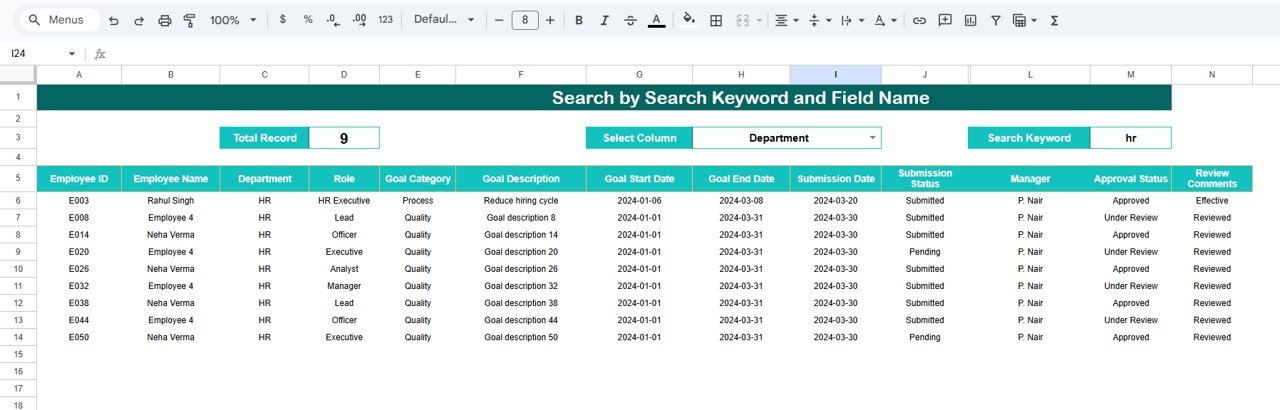Open the 123 number format menu
1280x410 pixels.
pos(385,20)
